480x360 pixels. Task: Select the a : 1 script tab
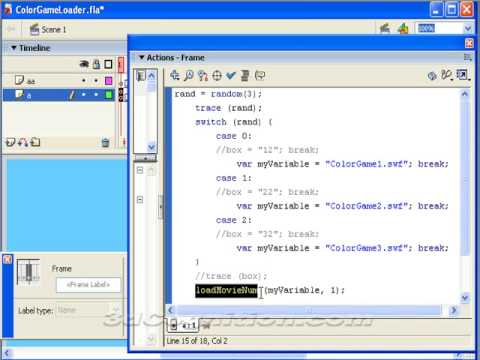183,325
